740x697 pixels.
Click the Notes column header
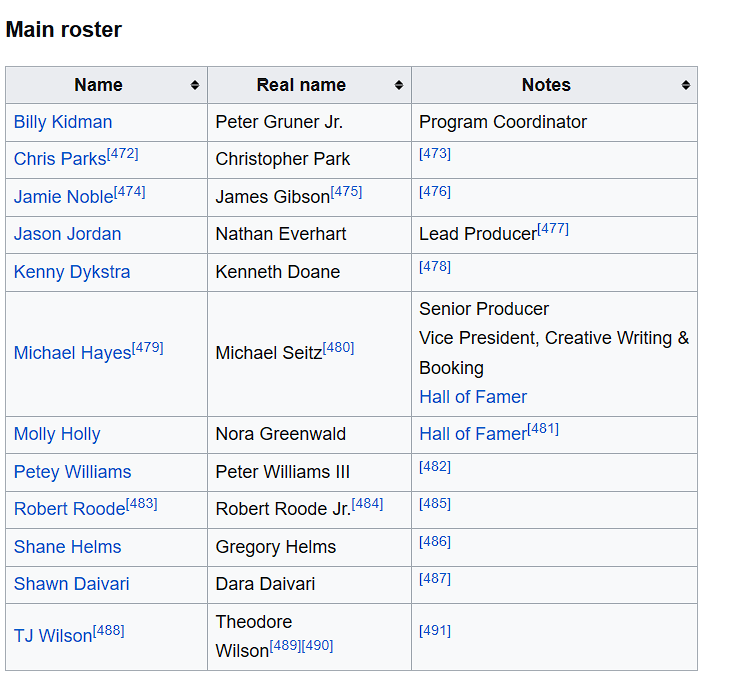click(555, 85)
